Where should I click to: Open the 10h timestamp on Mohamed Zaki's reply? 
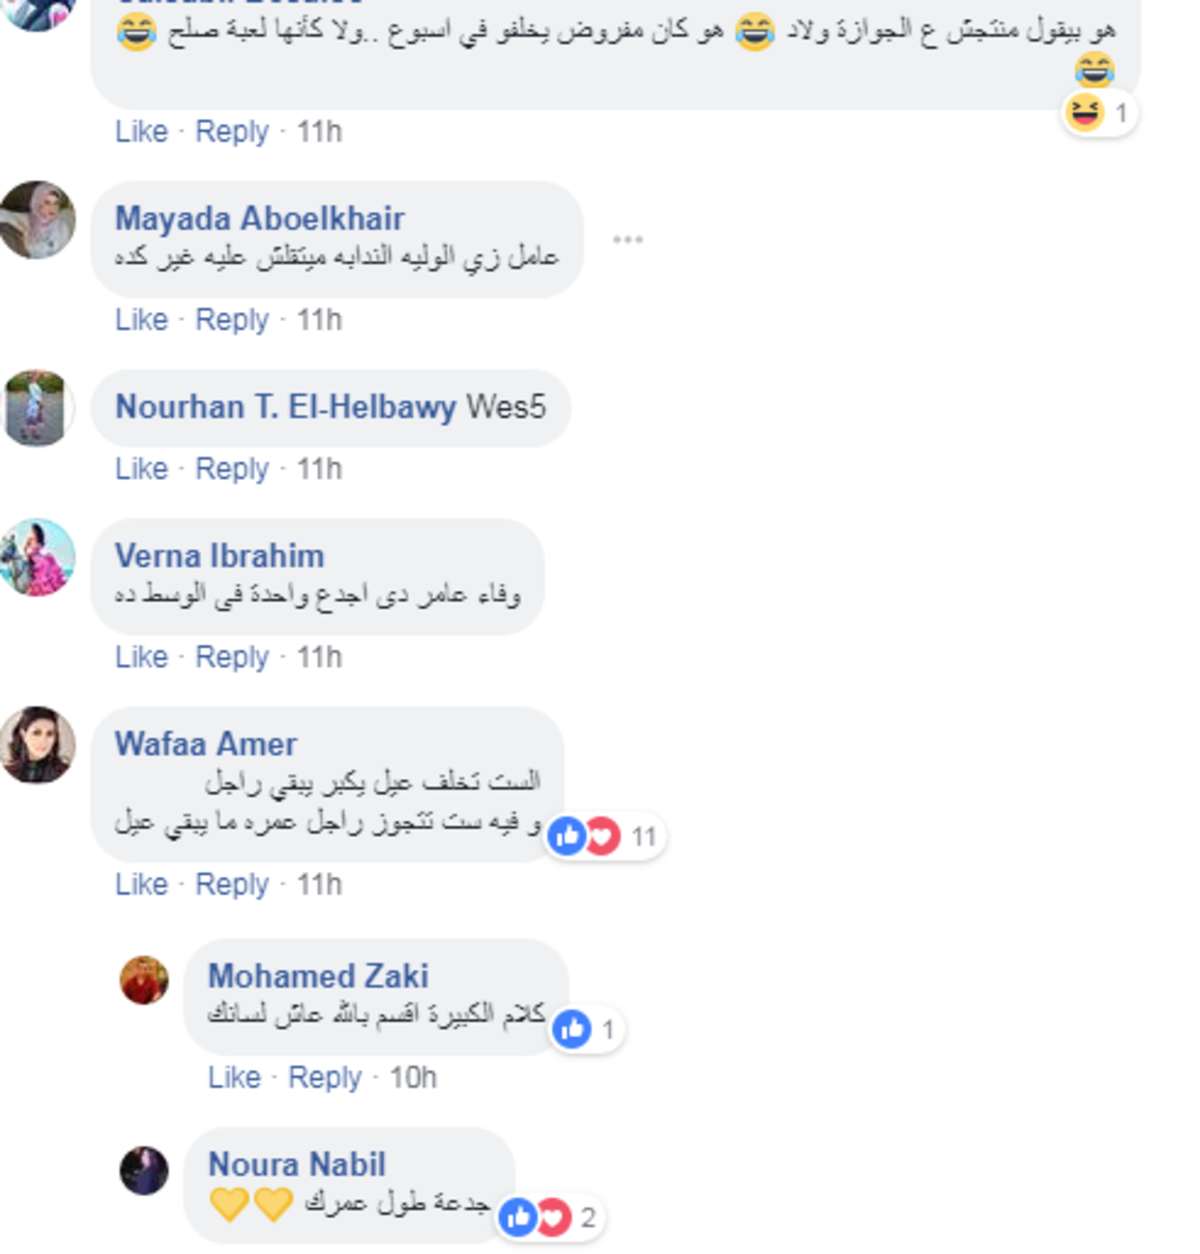point(413,1077)
